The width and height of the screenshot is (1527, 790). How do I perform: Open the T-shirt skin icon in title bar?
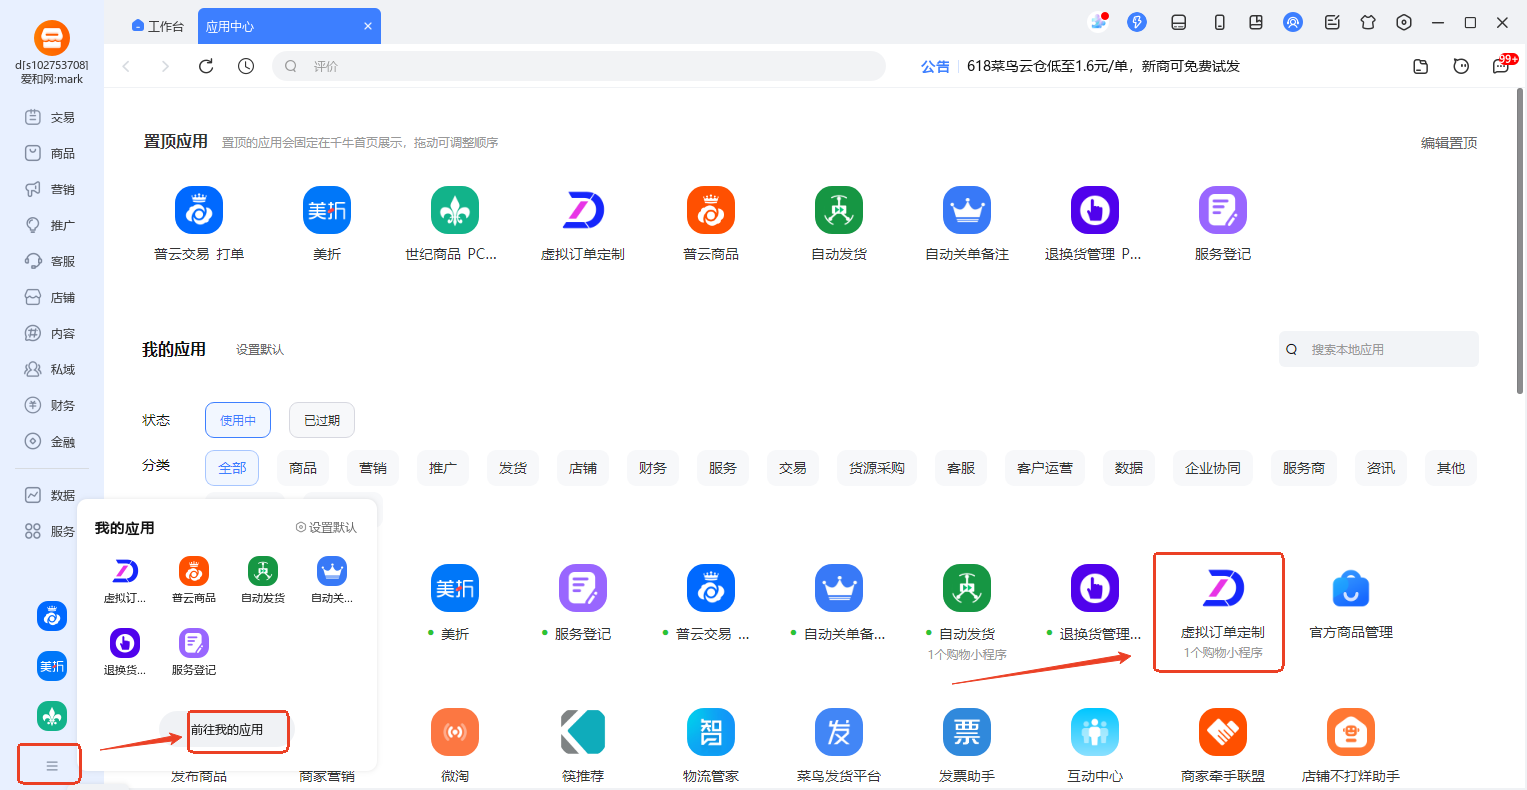coord(1368,22)
